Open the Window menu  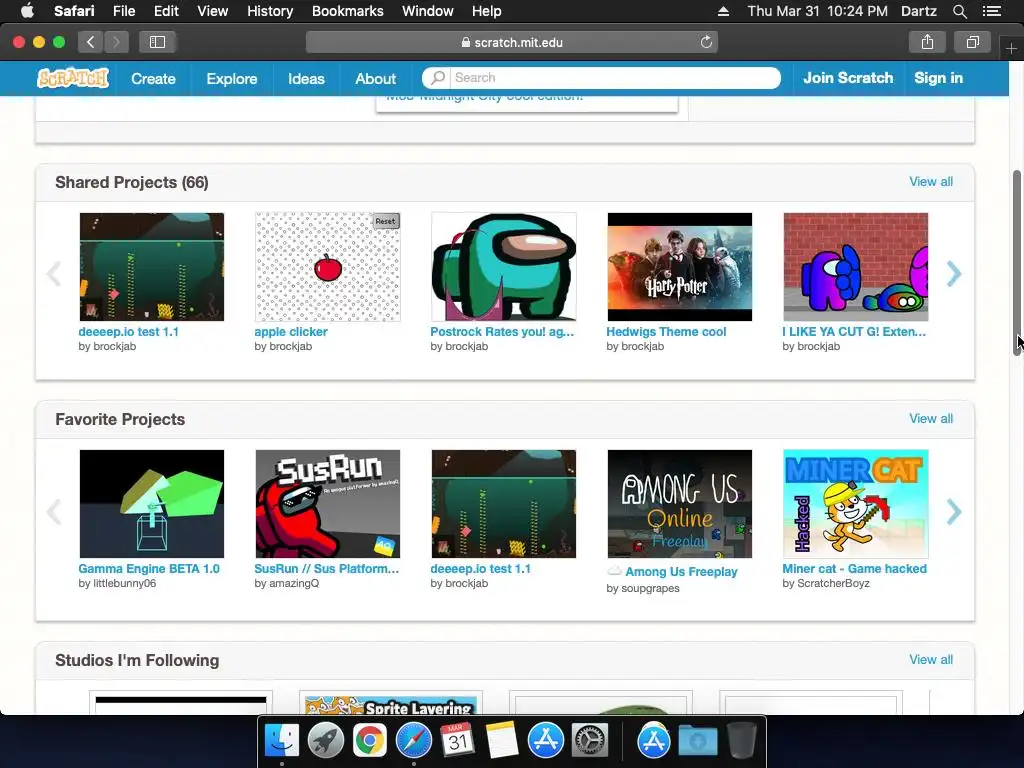[x=427, y=11]
